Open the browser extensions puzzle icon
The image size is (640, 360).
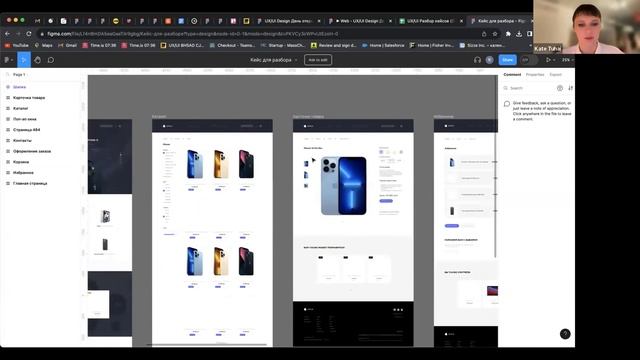point(508,34)
